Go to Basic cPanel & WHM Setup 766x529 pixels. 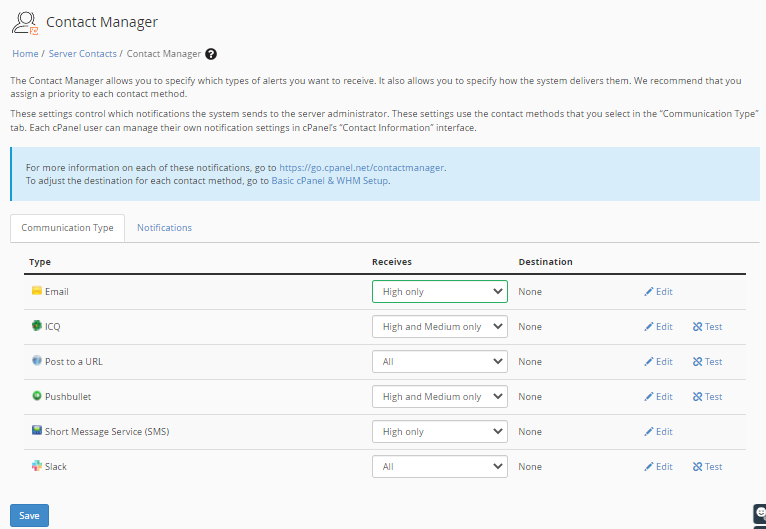point(330,181)
